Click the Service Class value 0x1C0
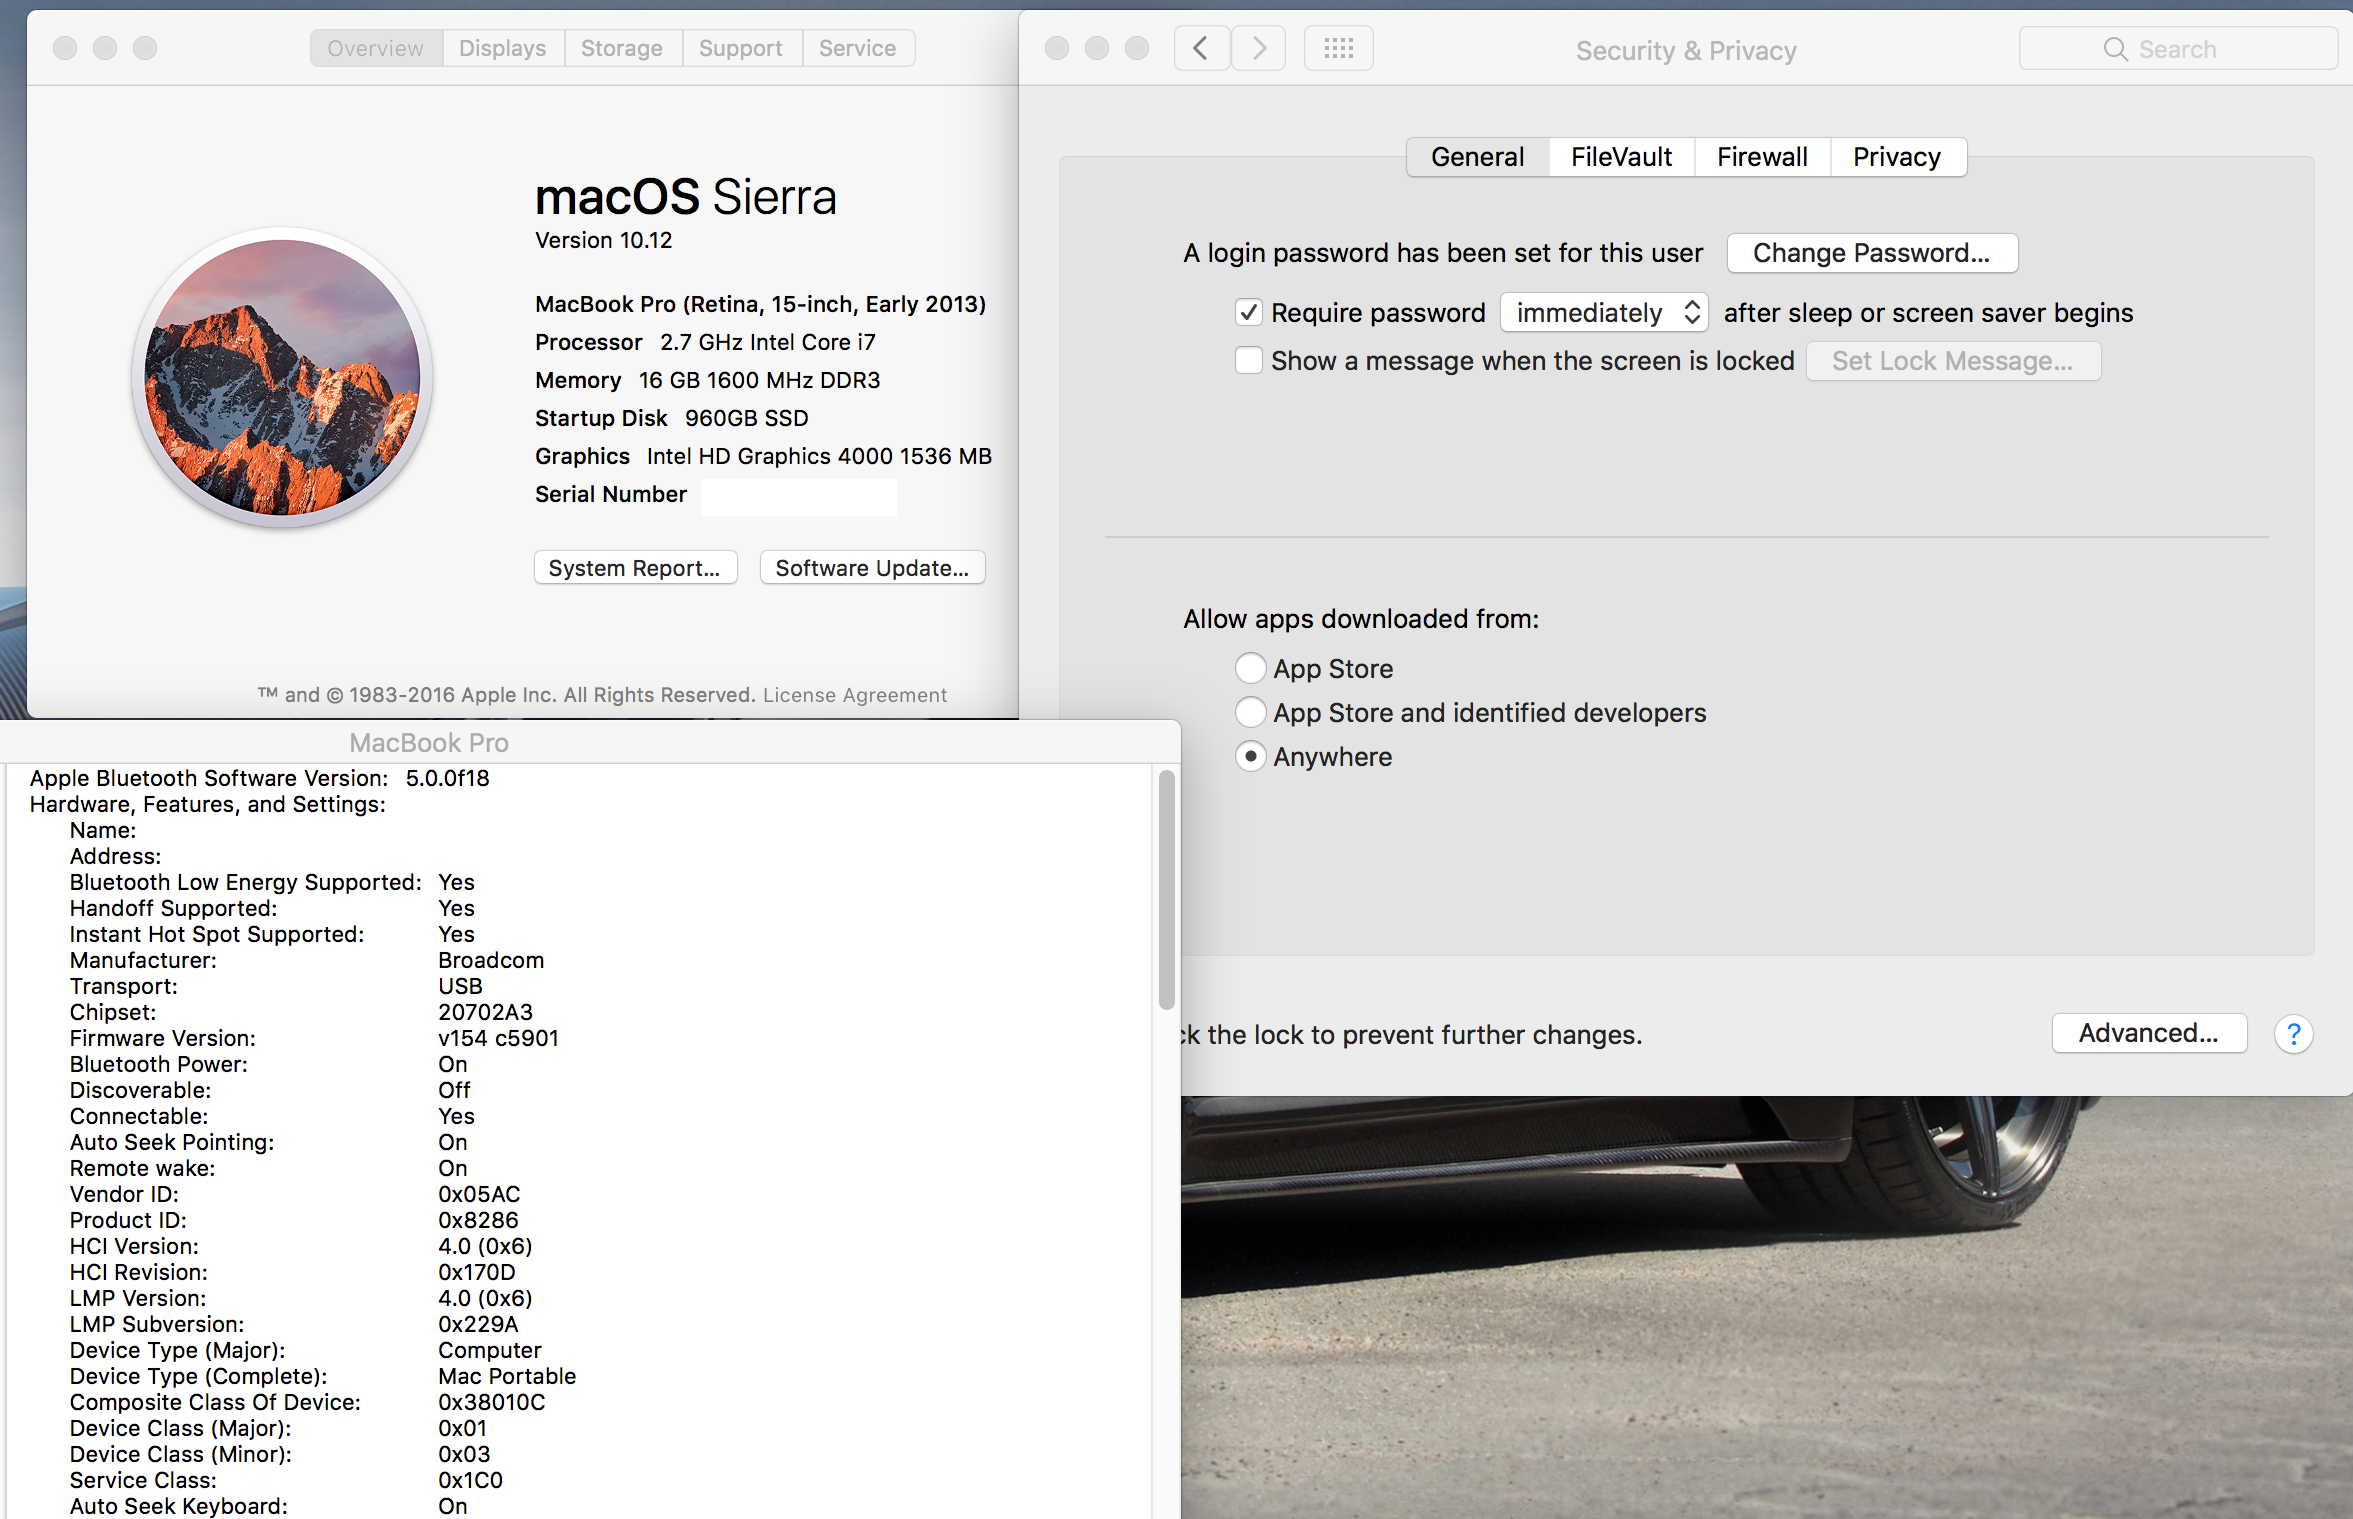Viewport: 2353px width, 1519px height. coord(470,1480)
